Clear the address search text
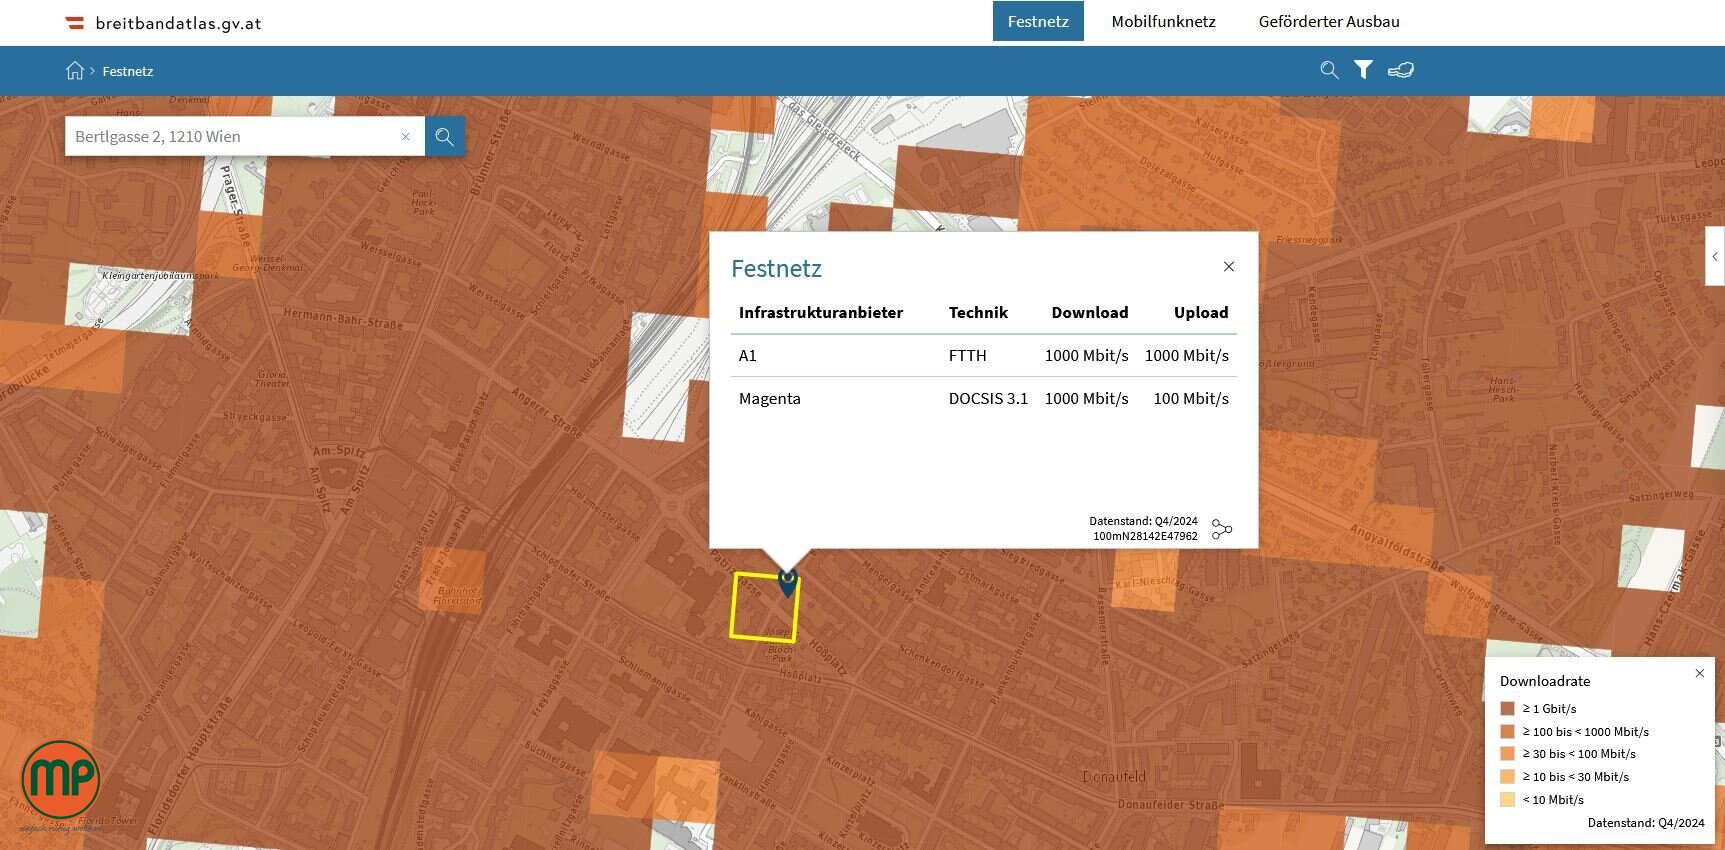1725x850 pixels. pyautogui.click(x=405, y=136)
